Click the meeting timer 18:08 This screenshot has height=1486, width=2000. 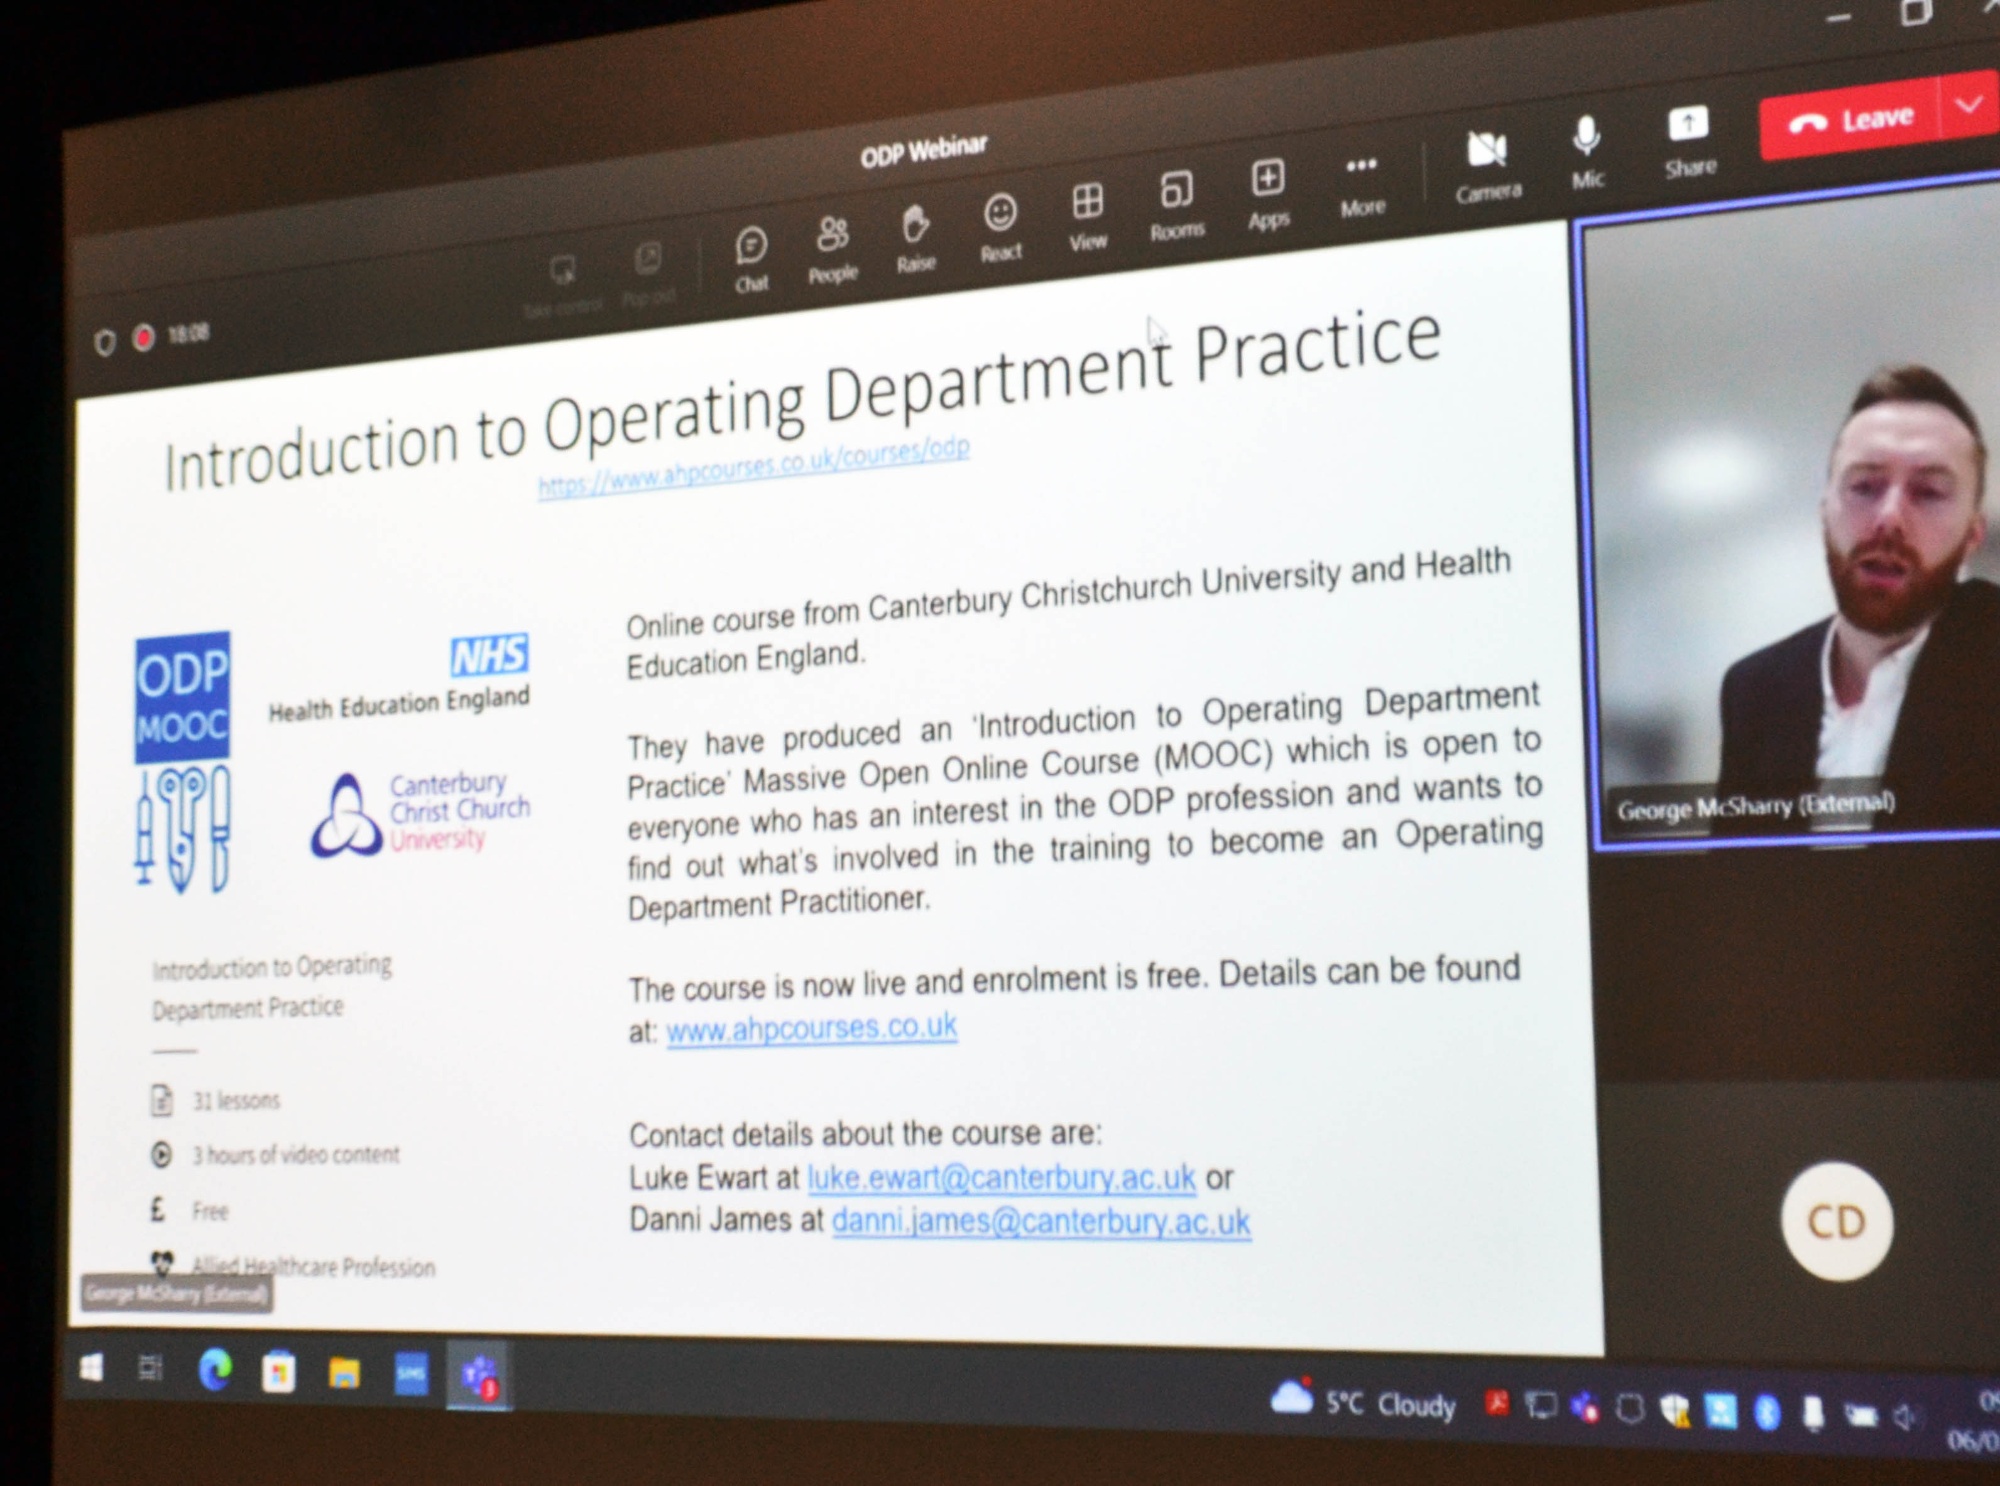(x=188, y=333)
